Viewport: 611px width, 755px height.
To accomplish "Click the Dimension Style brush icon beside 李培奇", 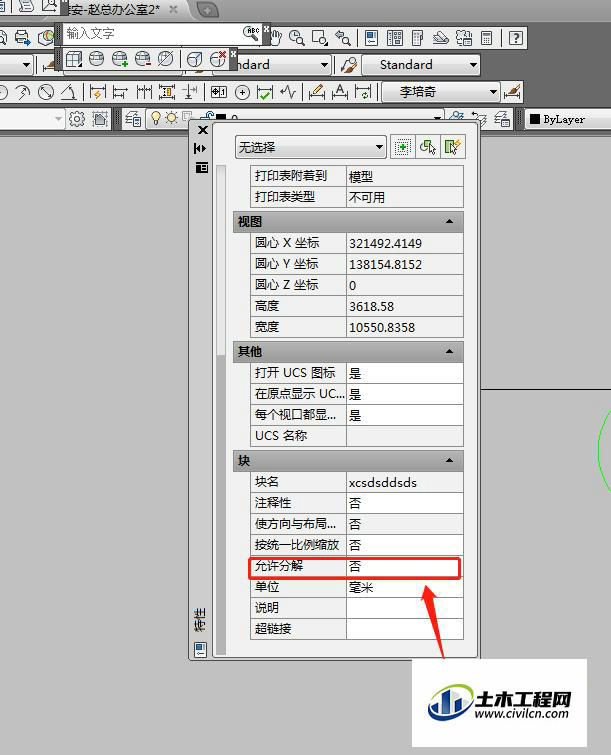I will (x=512, y=92).
